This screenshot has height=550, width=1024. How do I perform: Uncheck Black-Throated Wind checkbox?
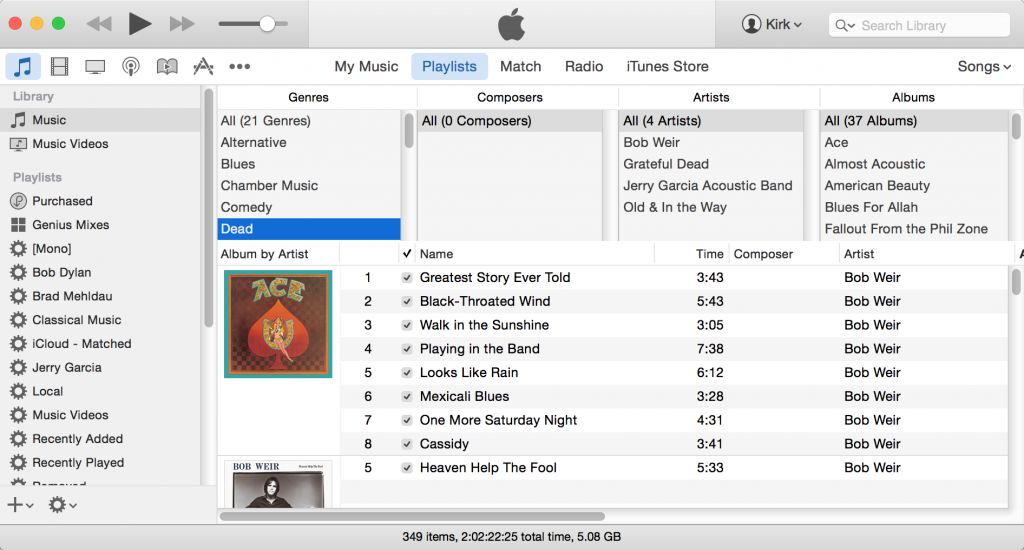click(407, 301)
